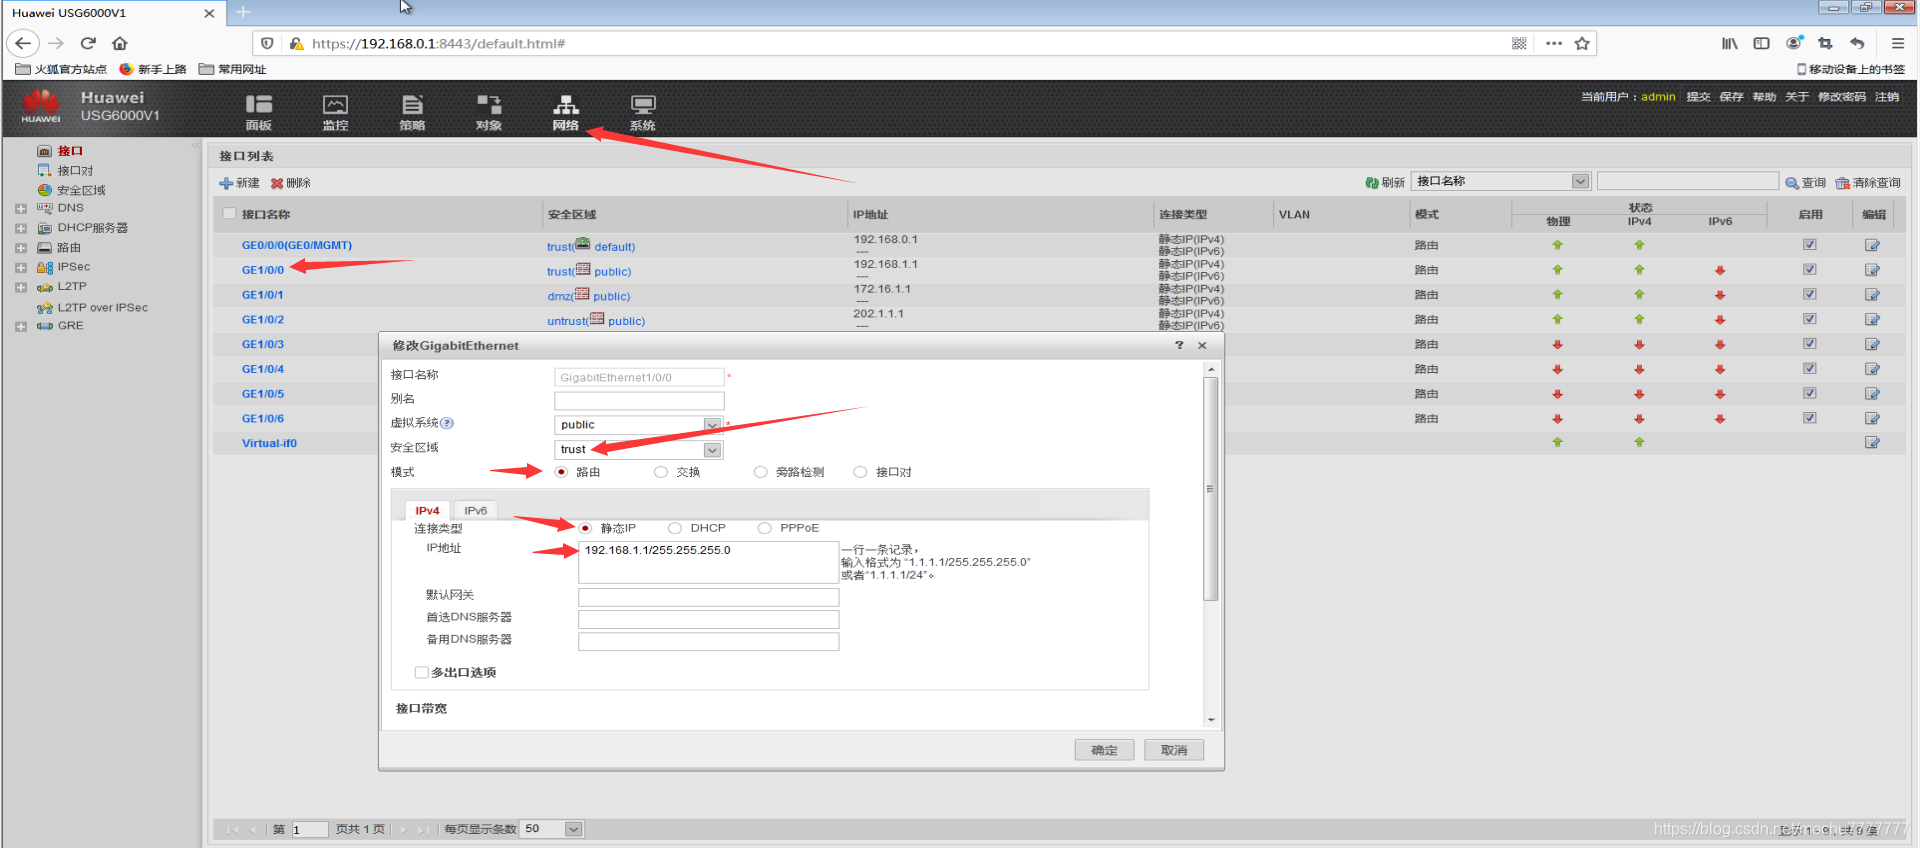The image size is (1920, 848).
Task: Expand 路由 tree node
Action: pos(21,248)
